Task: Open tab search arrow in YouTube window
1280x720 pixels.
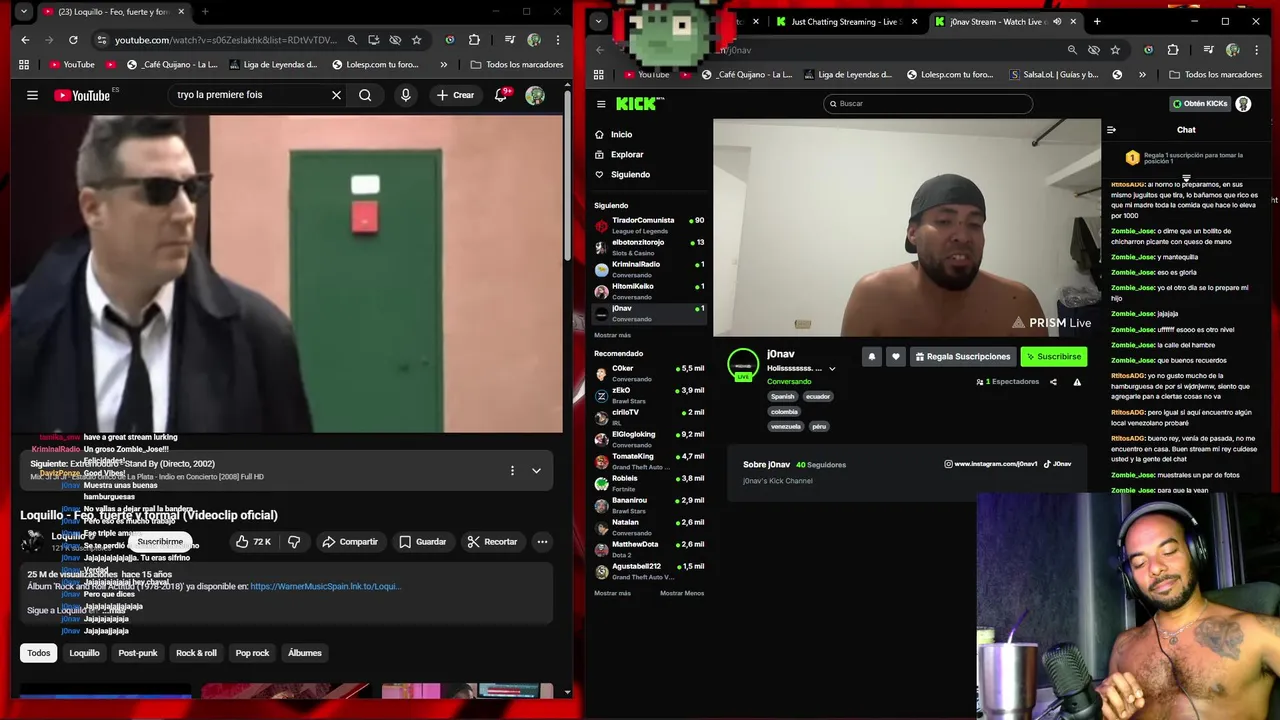Action: 22,12
